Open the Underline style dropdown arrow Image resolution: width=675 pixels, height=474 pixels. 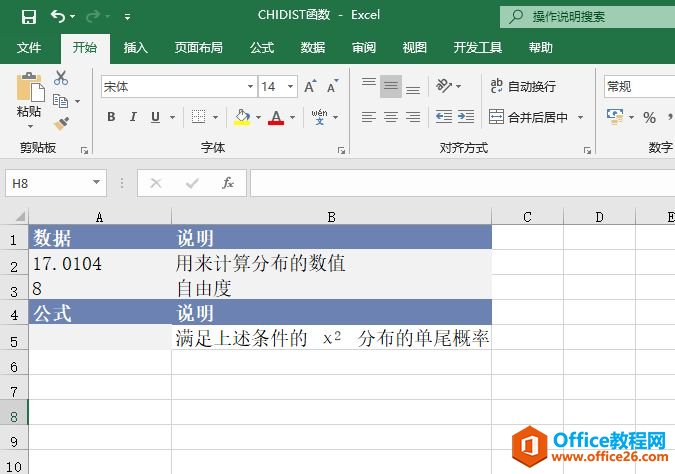click(173, 117)
